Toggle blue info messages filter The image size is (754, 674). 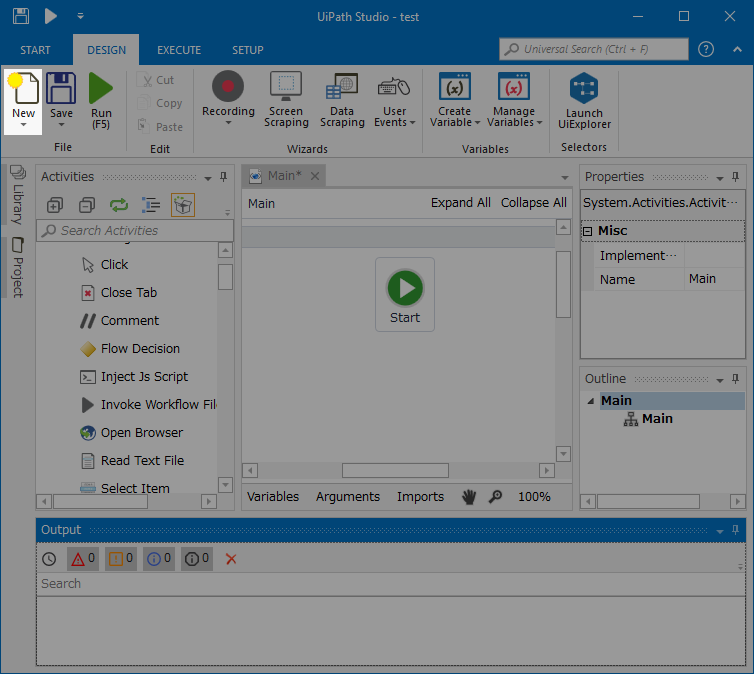(159, 559)
